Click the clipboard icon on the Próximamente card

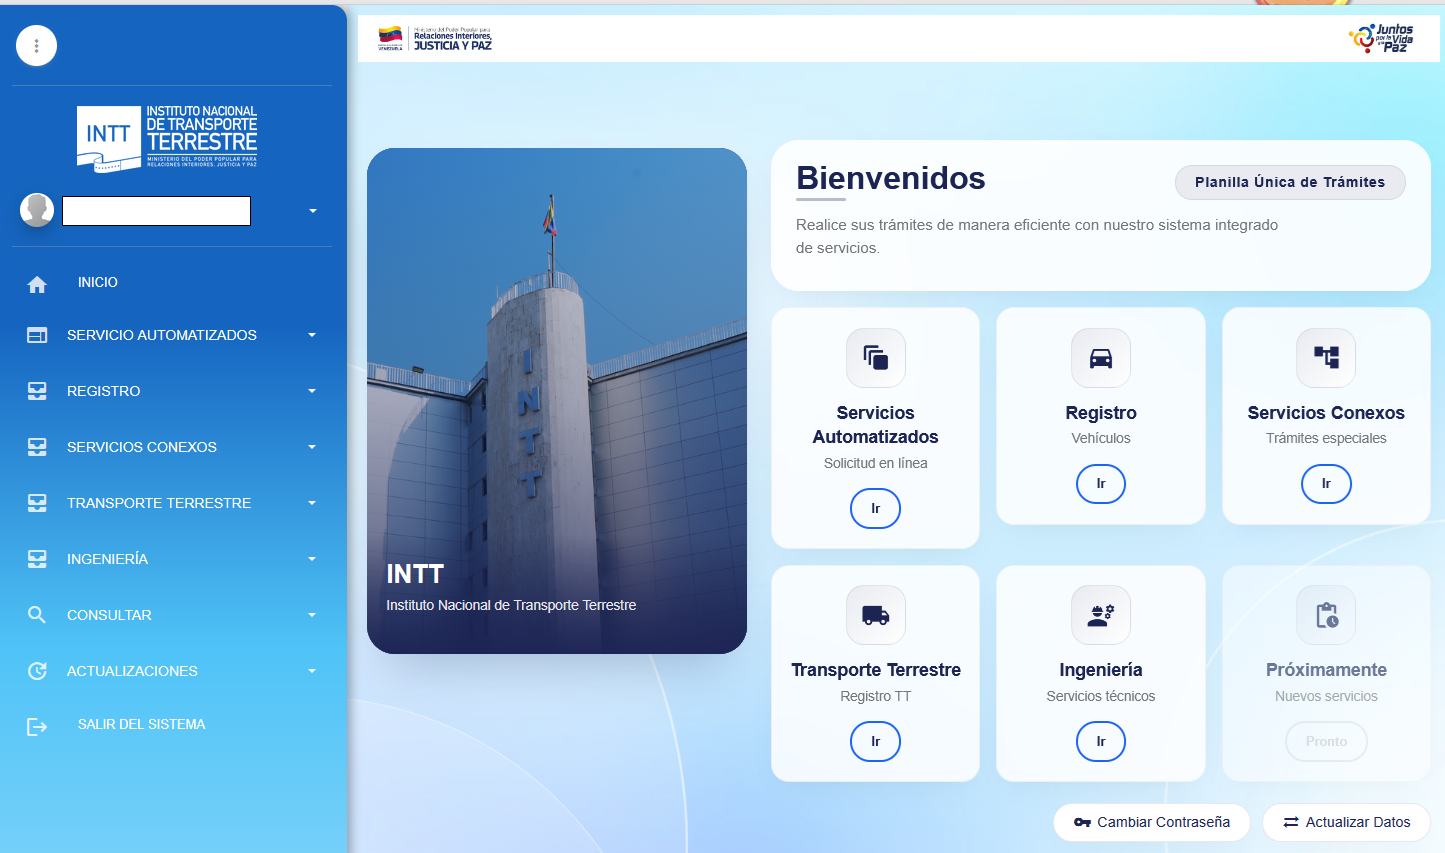tap(1326, 615)
